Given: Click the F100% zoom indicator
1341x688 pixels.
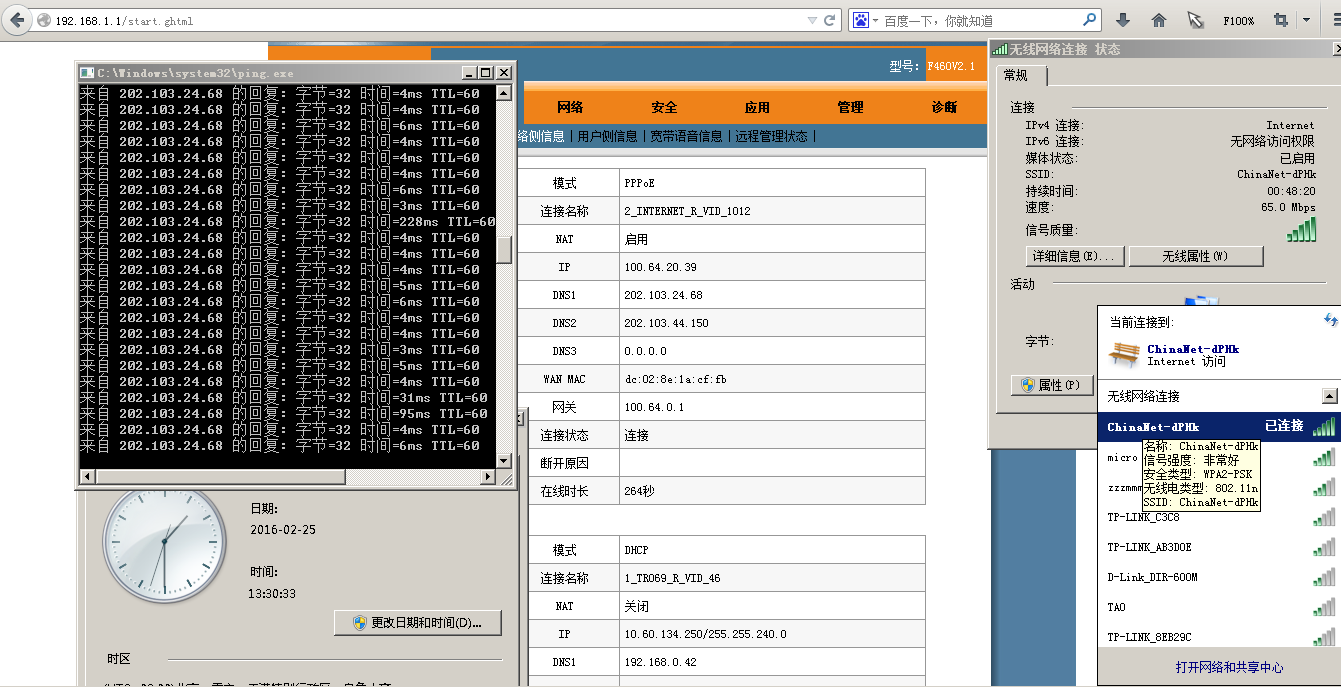Looking at the screenshot, I should pyautogui.click(x=1238, y=21).
